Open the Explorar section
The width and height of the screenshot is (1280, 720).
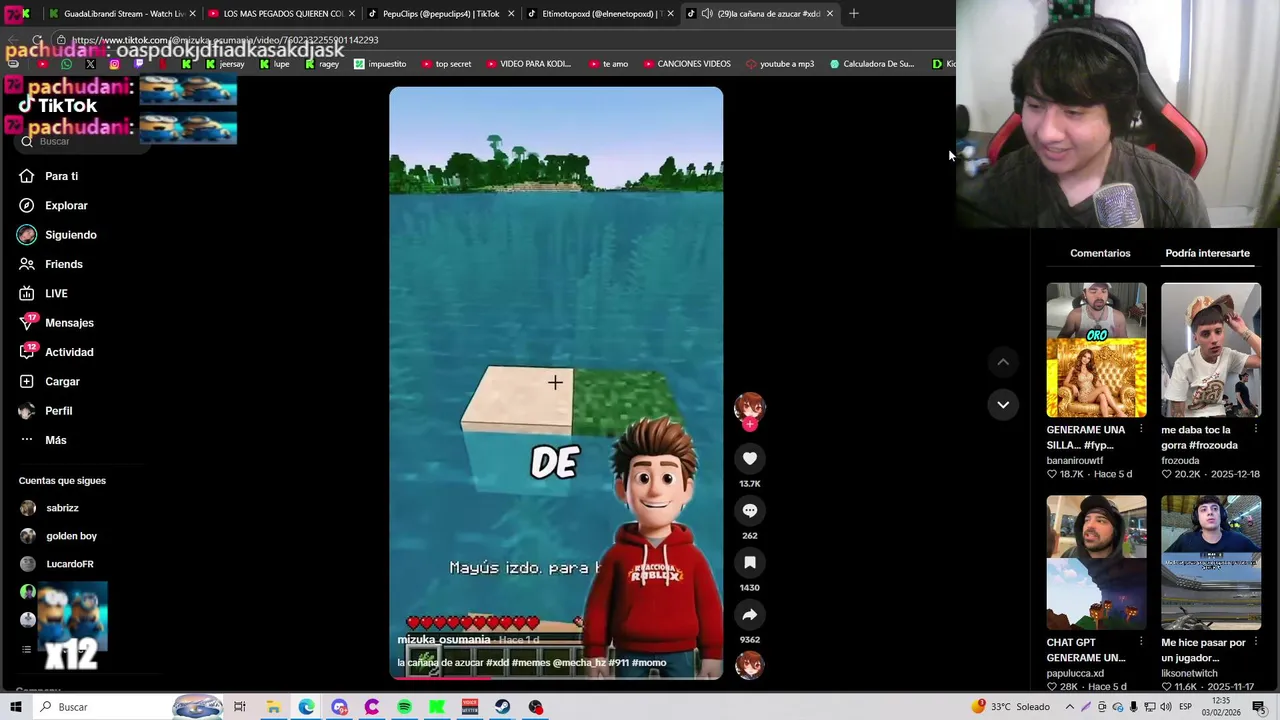click(53, 205)
